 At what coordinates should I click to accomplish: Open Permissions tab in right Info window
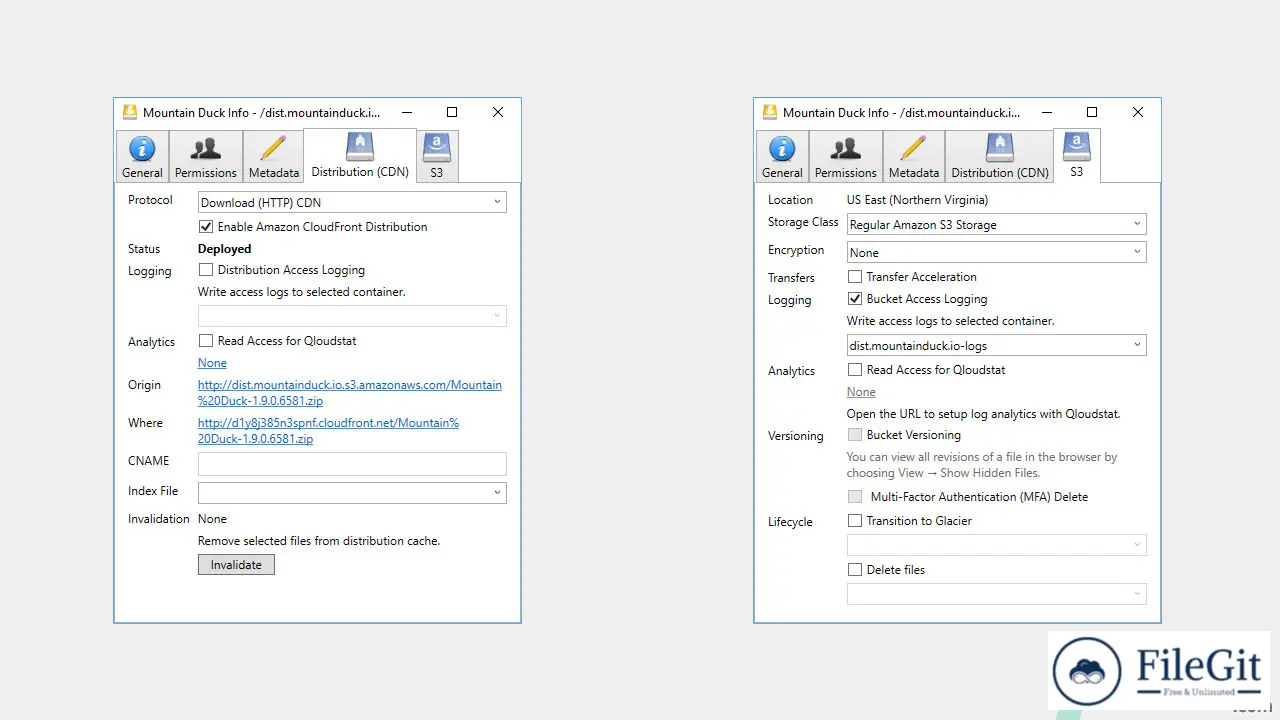[x=846, y=157]
